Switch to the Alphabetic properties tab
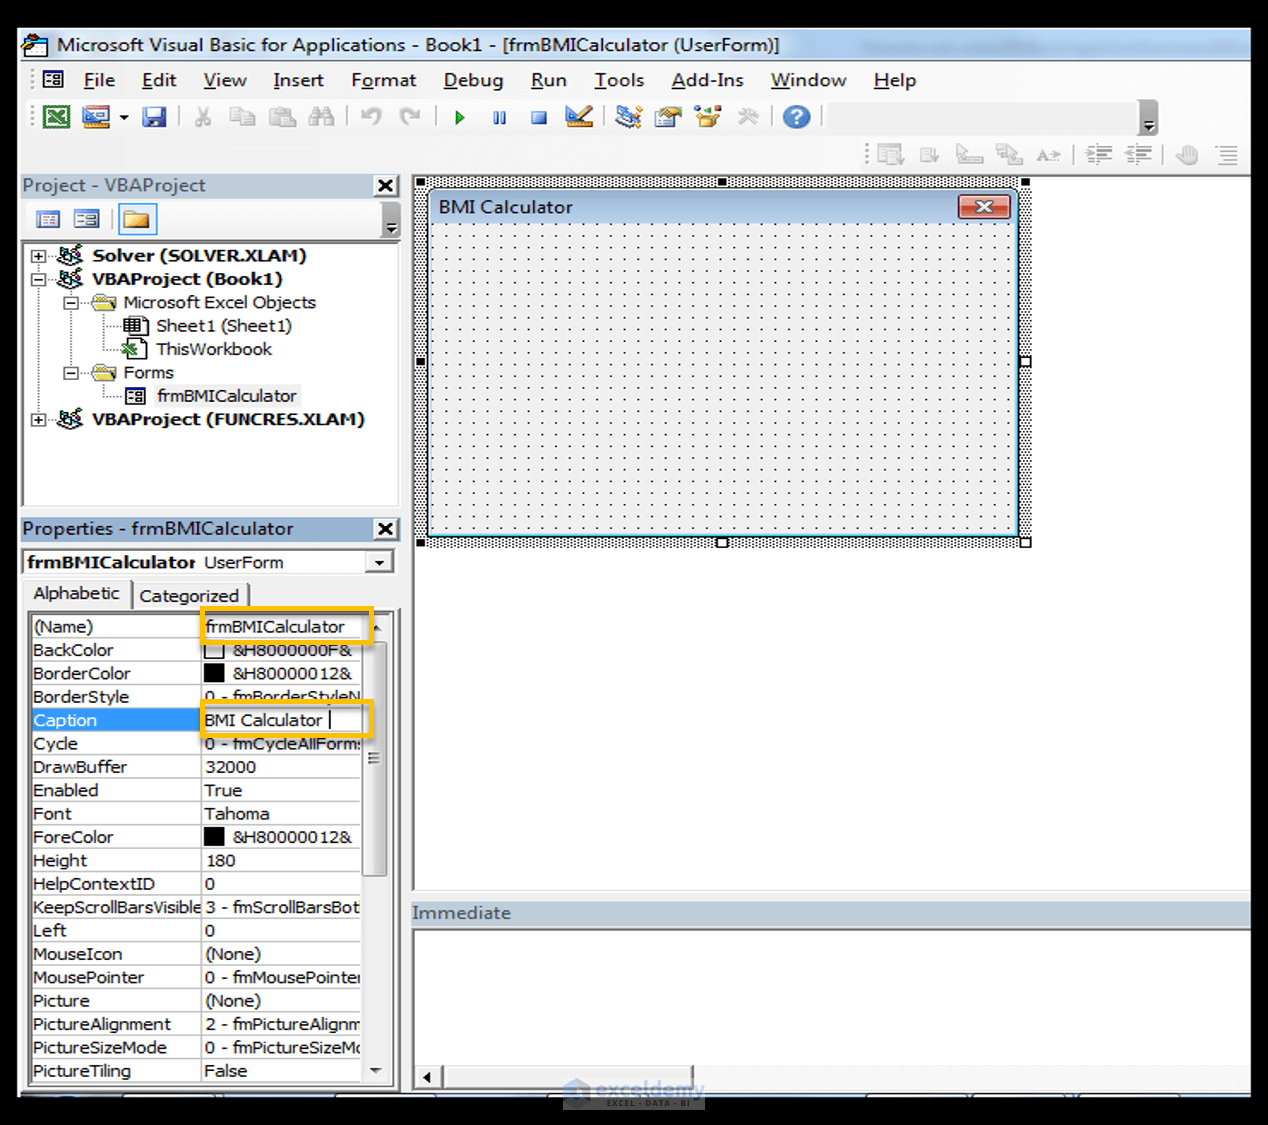 coord(76,593)
